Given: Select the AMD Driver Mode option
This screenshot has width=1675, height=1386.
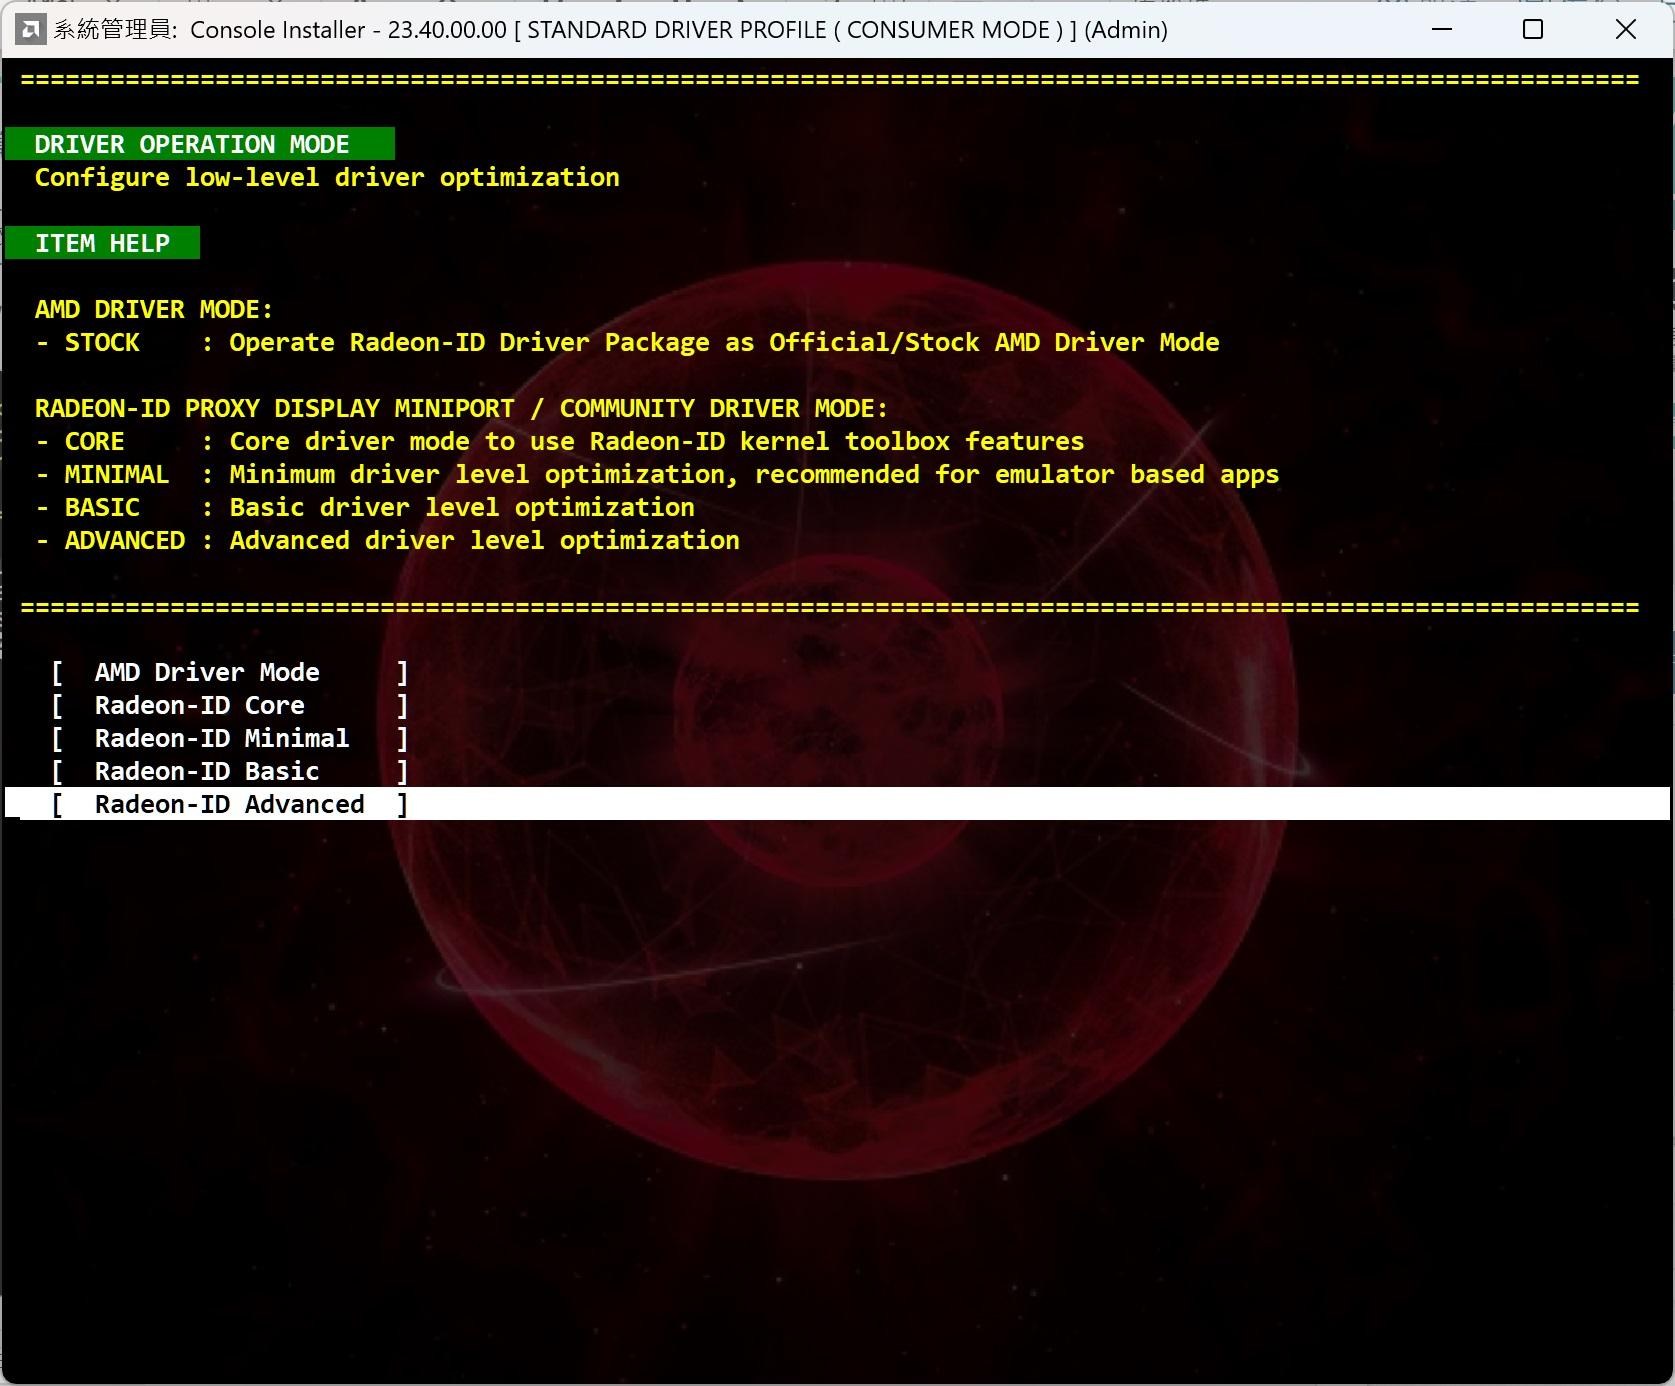Looking at the screenshot, I should [207, 672].
